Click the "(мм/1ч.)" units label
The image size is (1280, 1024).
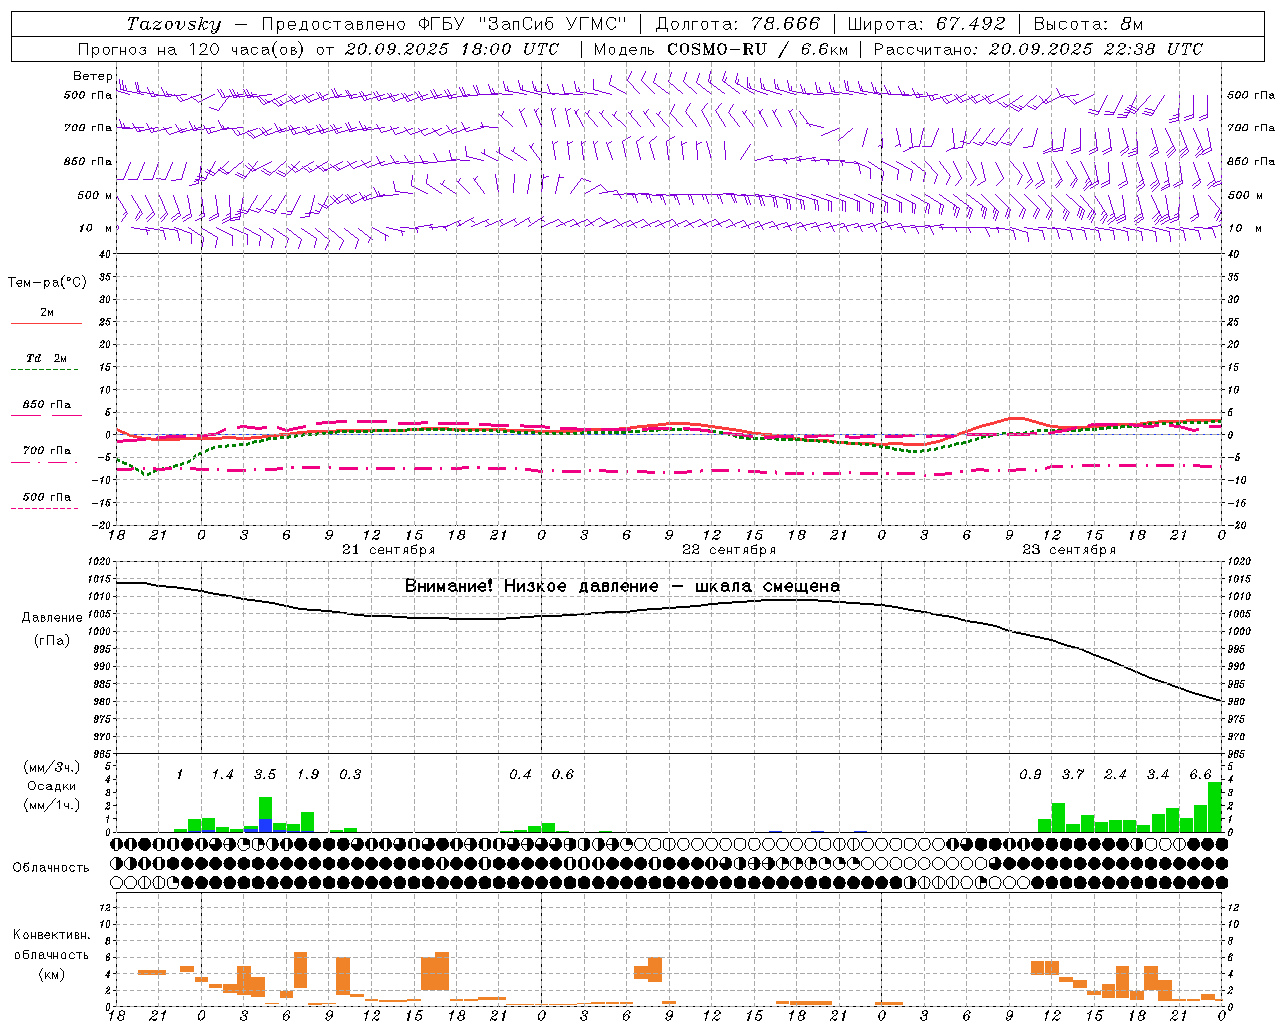[51, 805]
